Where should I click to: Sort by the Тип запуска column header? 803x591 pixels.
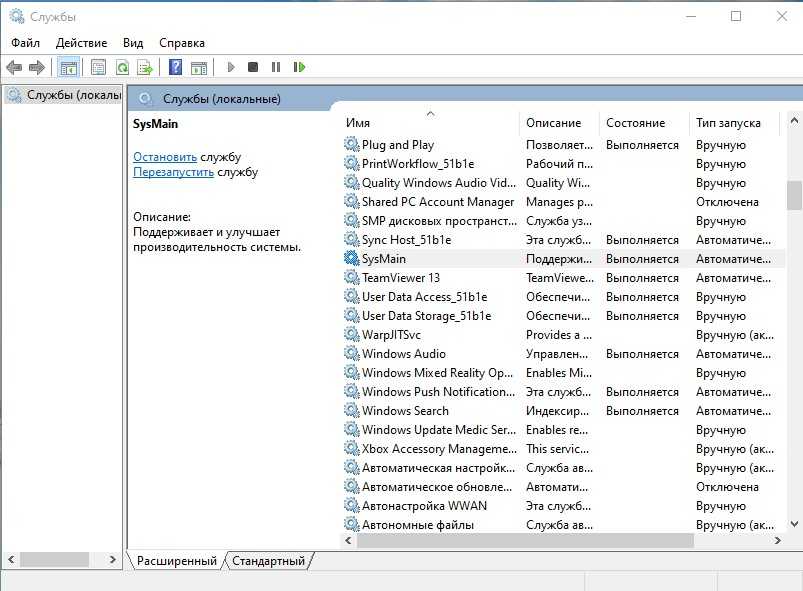(734, 123)
